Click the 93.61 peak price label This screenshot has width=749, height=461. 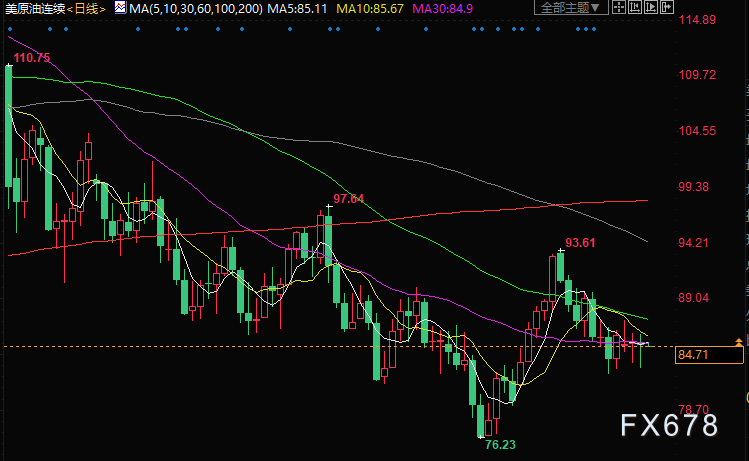click(x=581, y=242)
